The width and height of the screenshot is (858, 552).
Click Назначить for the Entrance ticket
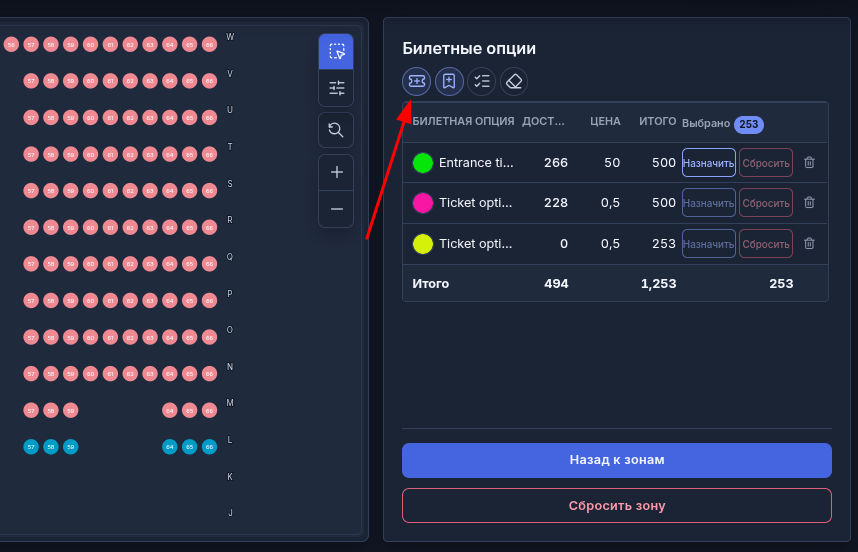pyautogui.click(x=709, y=163)
